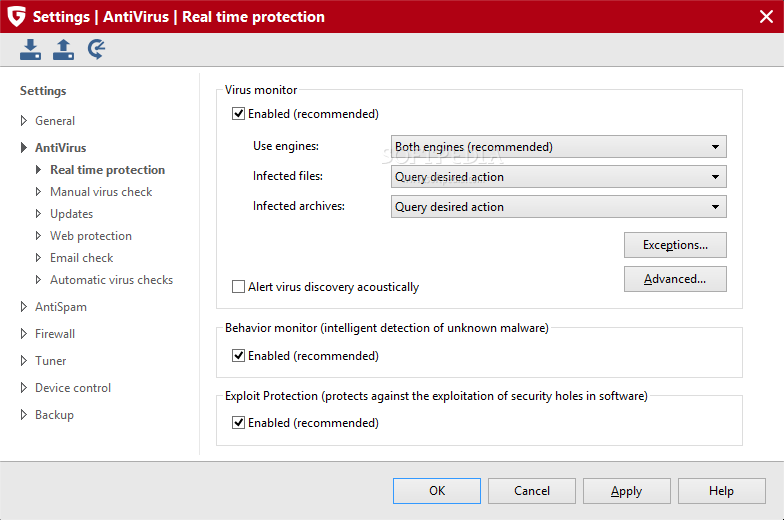Viewport: 784px width, 520px height.
Task: Click the Cancel button
Action: [532, 491]
